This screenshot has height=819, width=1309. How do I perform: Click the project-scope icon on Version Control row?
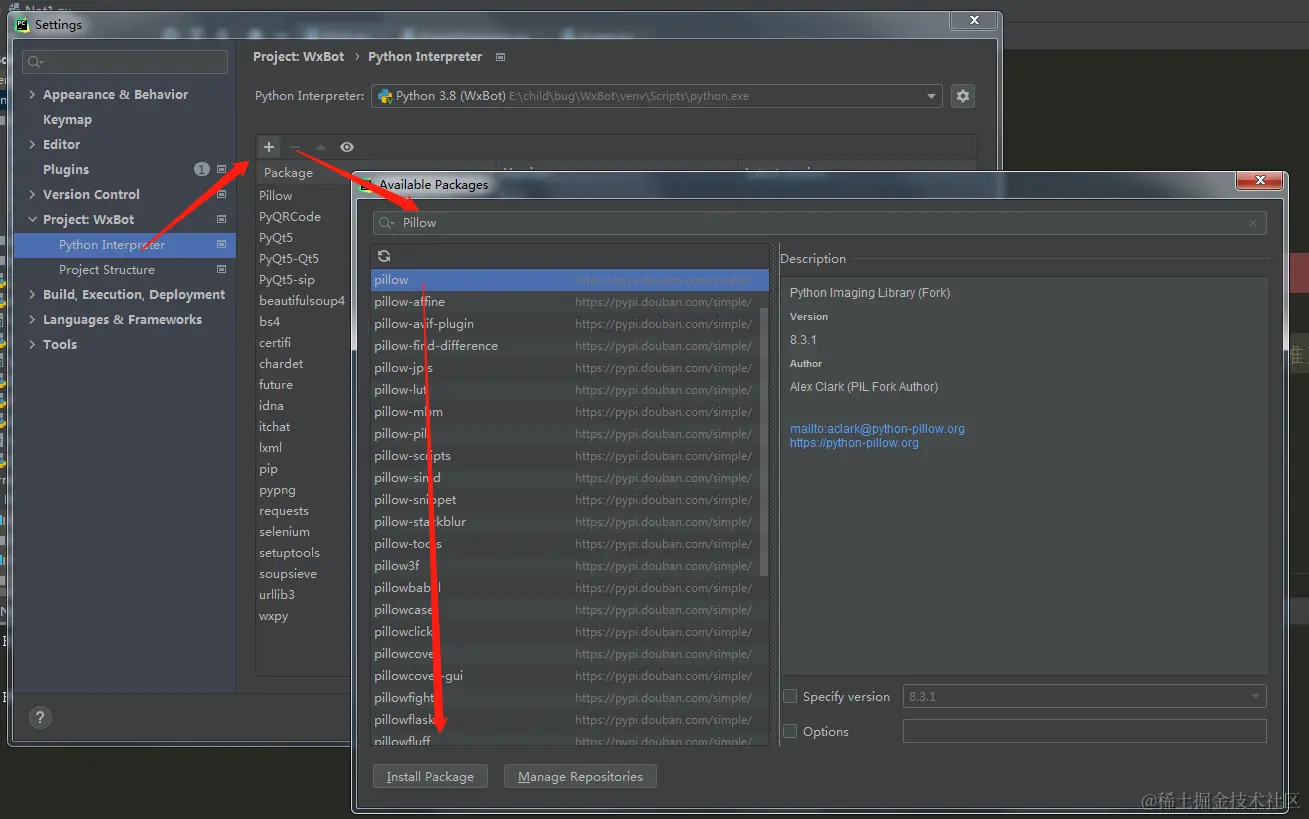(222, 195)
